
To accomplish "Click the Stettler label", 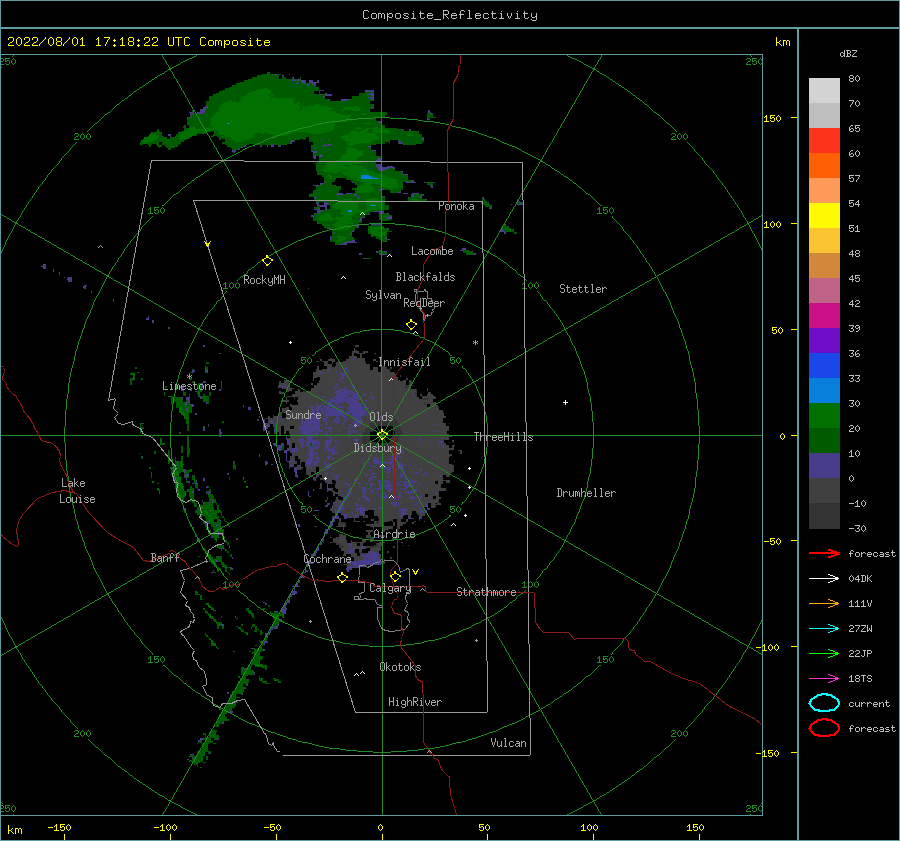I will click(x=583, y=289).
